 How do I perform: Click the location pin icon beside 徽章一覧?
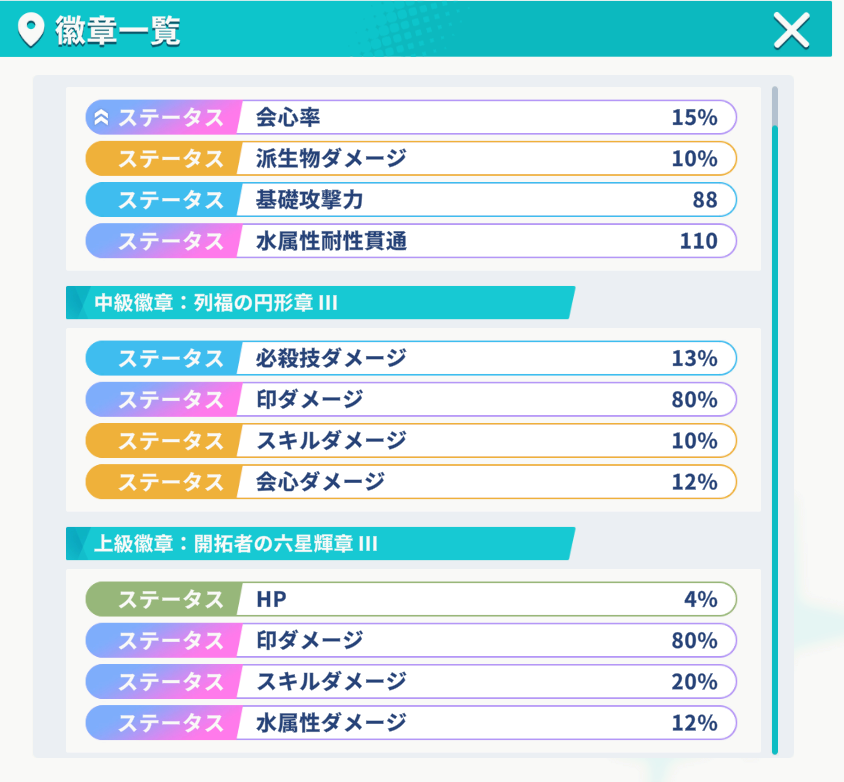coord(31,30)
